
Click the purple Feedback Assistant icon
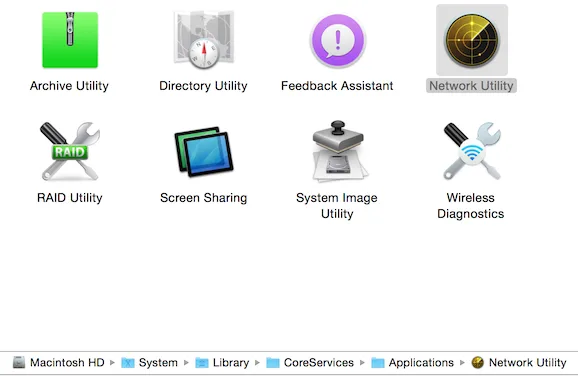tap(337, 41)
